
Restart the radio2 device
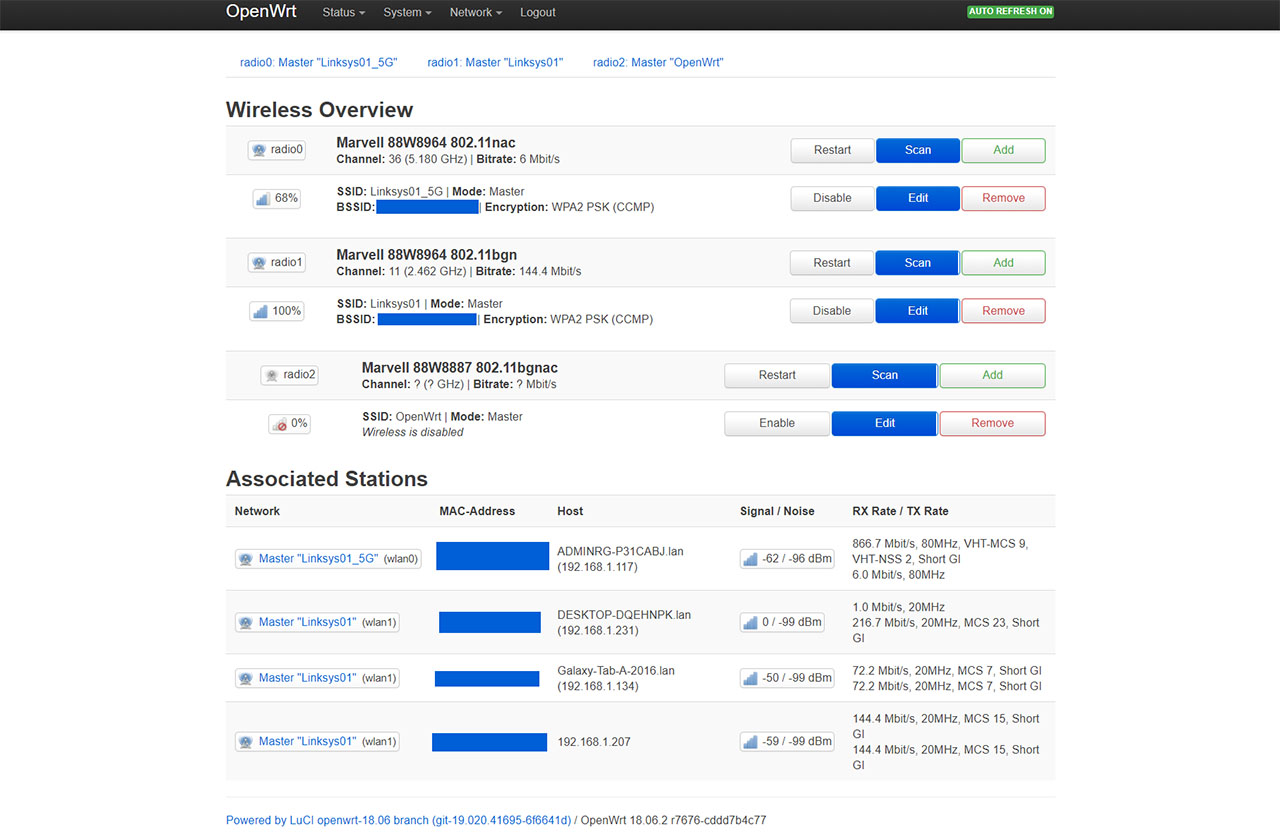[x=777, y=375]
